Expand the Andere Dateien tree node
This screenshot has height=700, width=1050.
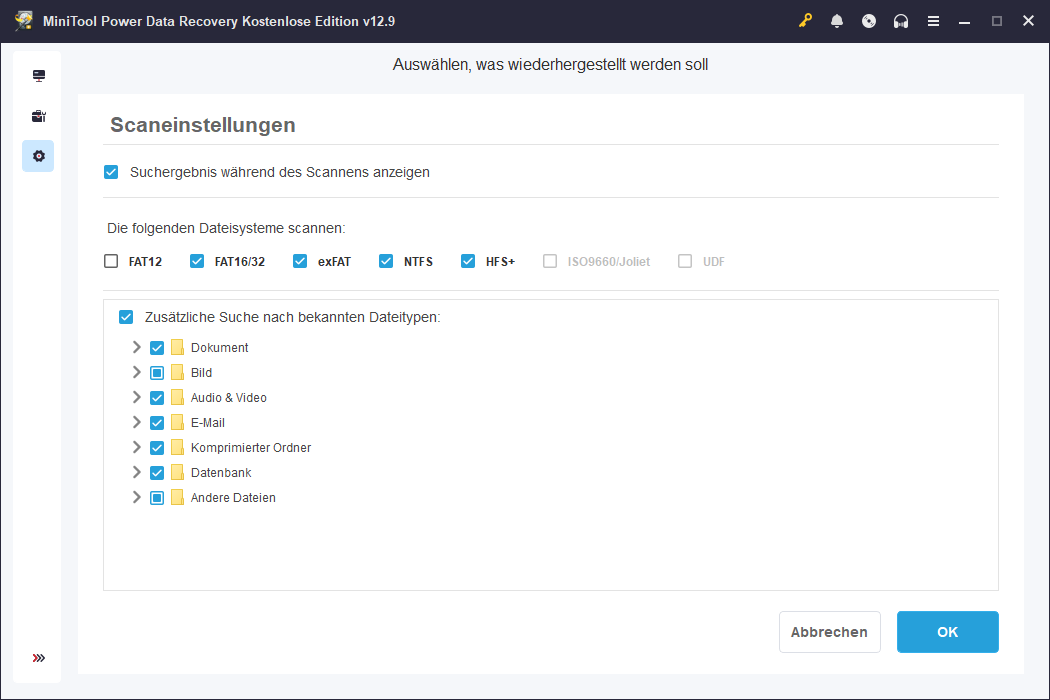pyautogui.click(x=137, y=497)
